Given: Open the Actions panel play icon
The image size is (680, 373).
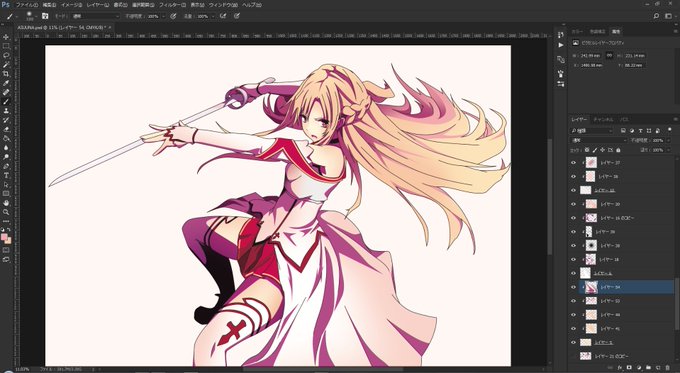Looking at the screenshot, I should click(561, 45).
